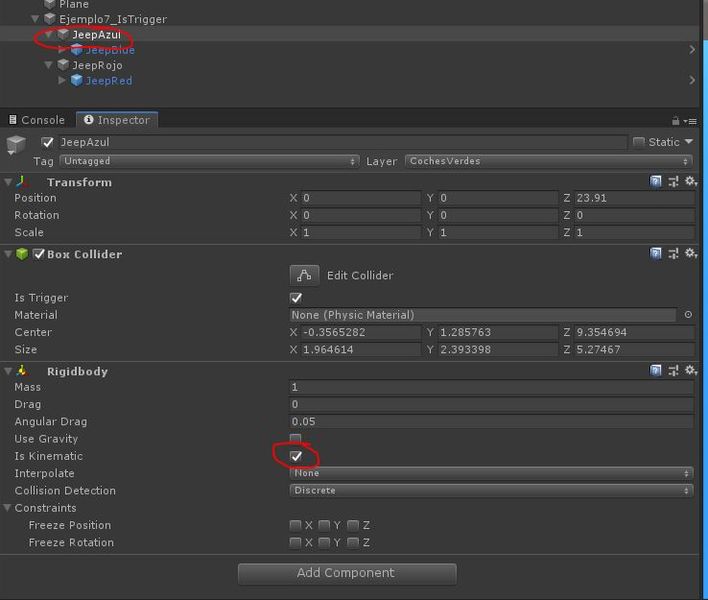Switch to the Console tab
This screenshot has width=708, height=600.
(x=37, y=120)
